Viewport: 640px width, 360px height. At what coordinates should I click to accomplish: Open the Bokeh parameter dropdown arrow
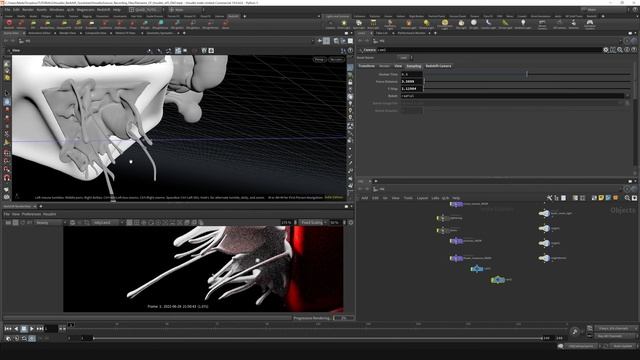(x=627, y=96)
